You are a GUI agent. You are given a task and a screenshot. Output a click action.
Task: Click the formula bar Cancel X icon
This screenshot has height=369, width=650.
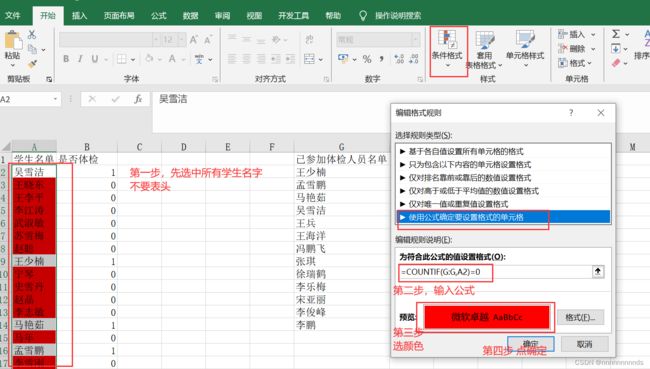pyautogui.click(x=92, y=99)
